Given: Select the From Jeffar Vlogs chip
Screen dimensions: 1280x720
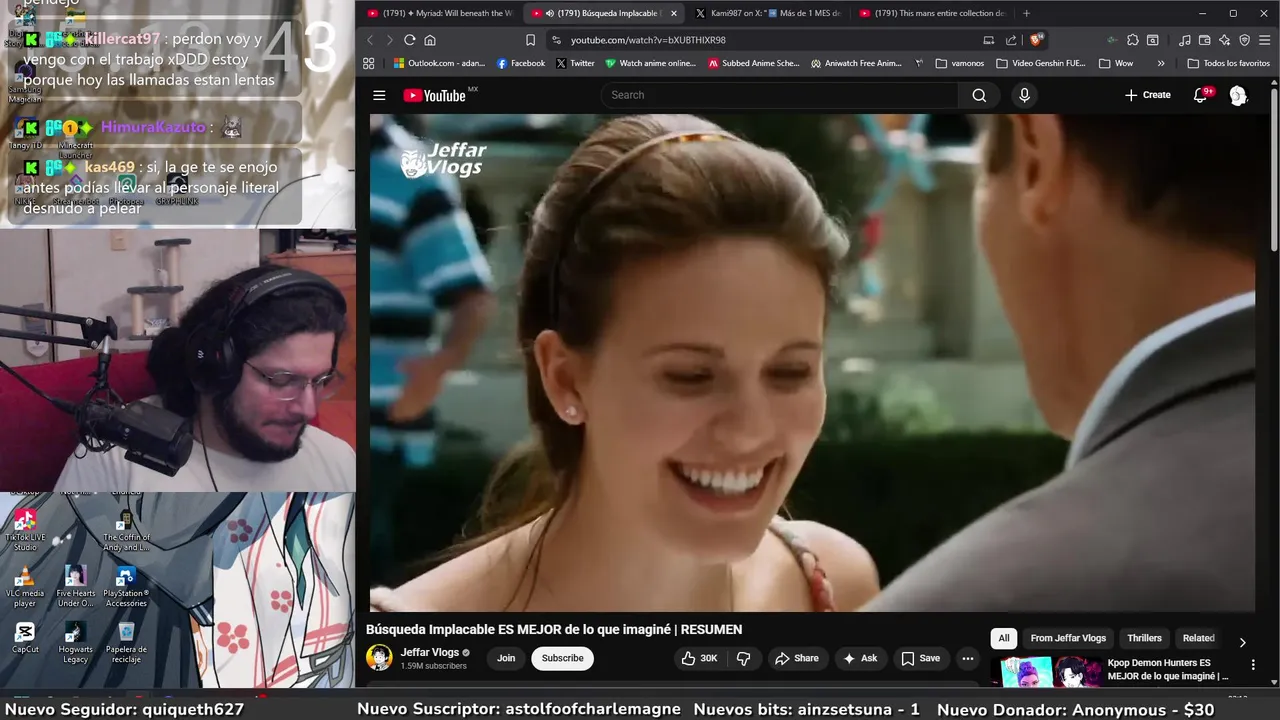Looking at the screenshot, I should point(1068,638).
